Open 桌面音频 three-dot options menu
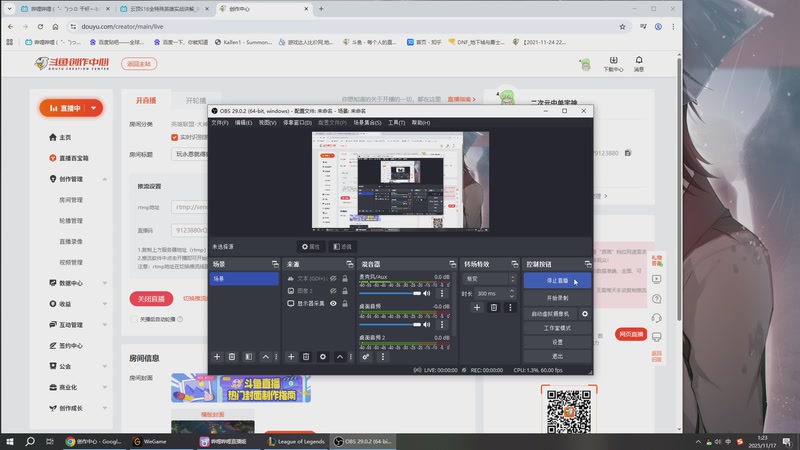This screenshot has height=450, width=800. (x=442, y=324)
